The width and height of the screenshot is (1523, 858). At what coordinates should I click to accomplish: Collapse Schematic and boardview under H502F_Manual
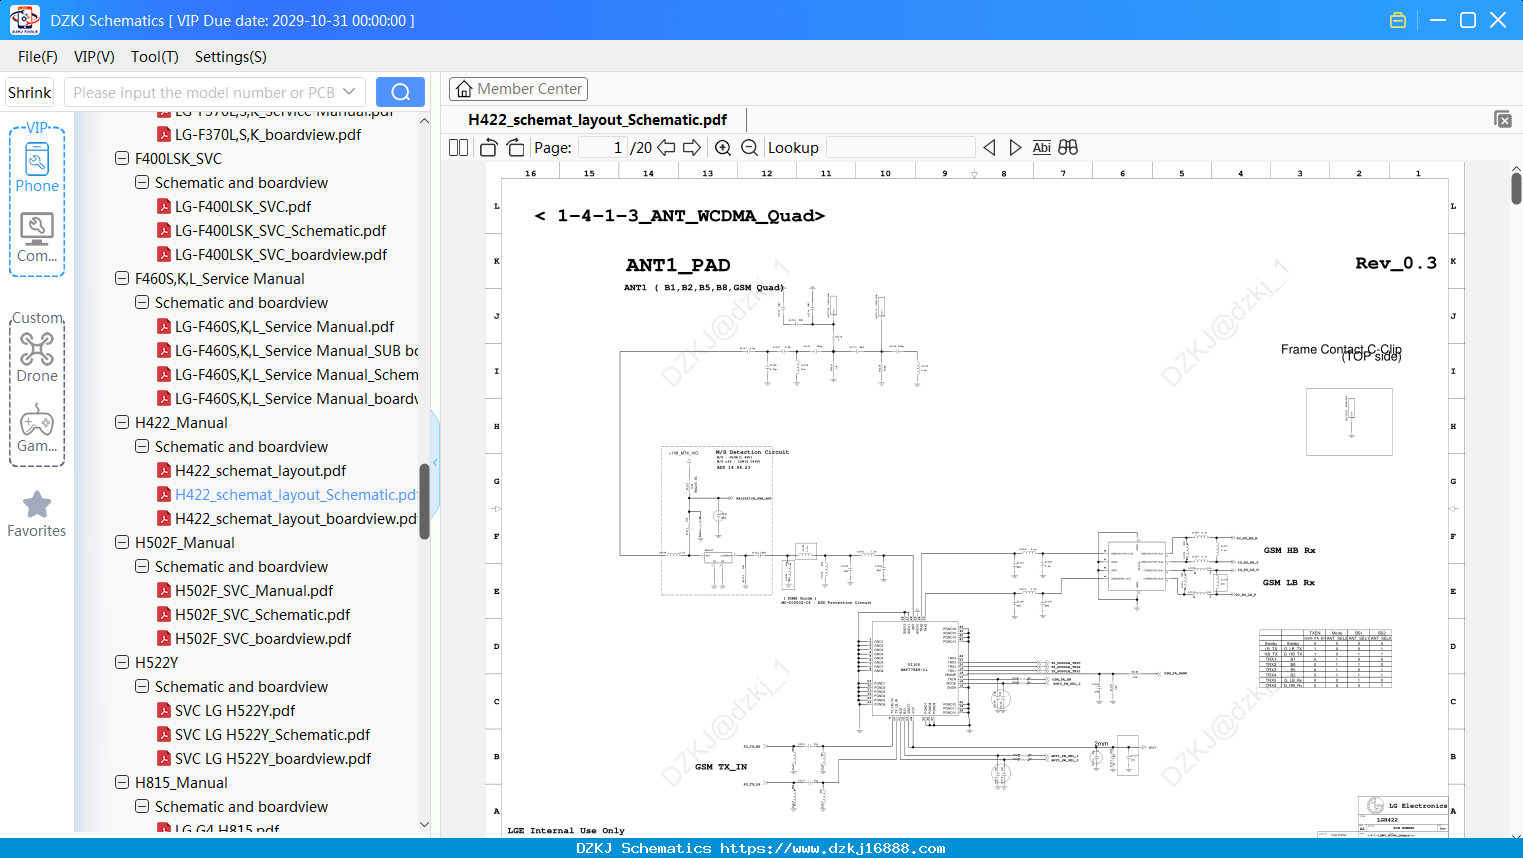pyautogui.click(x=142, y=567)
